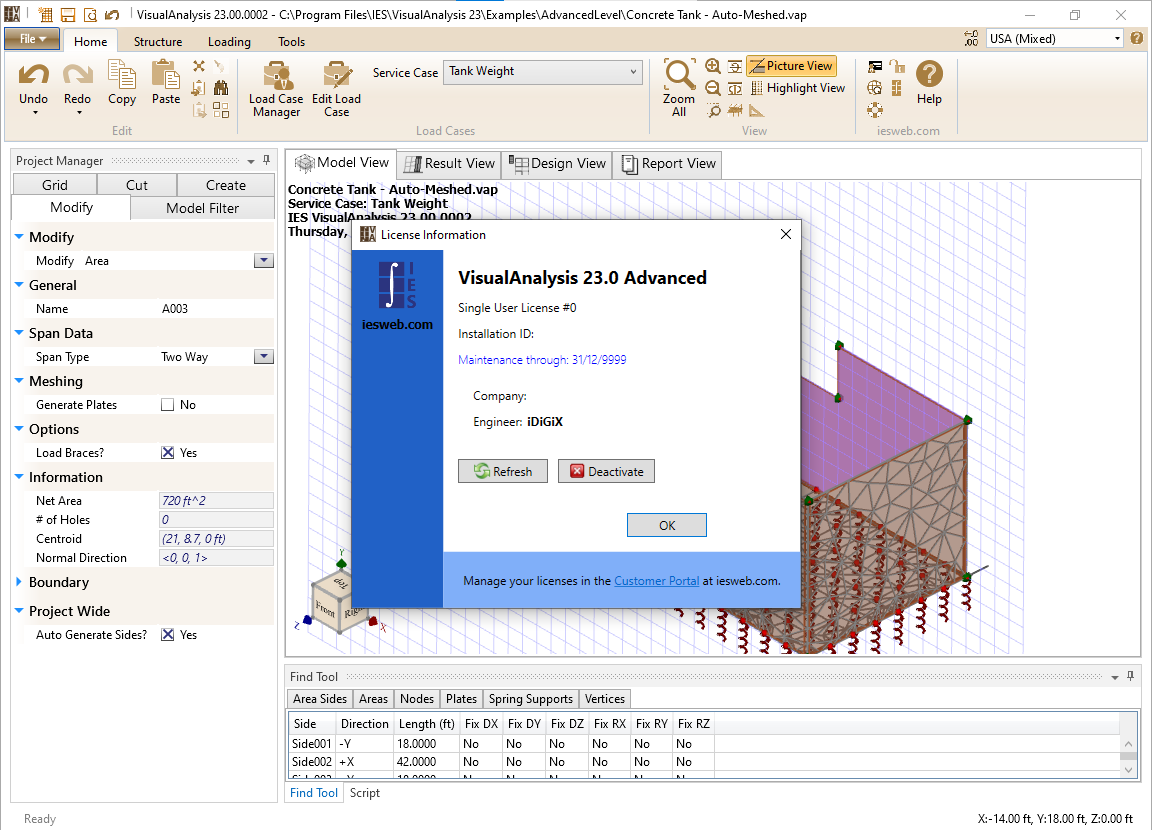Click the view orientation cube in the model view

(x=339, y=603)
